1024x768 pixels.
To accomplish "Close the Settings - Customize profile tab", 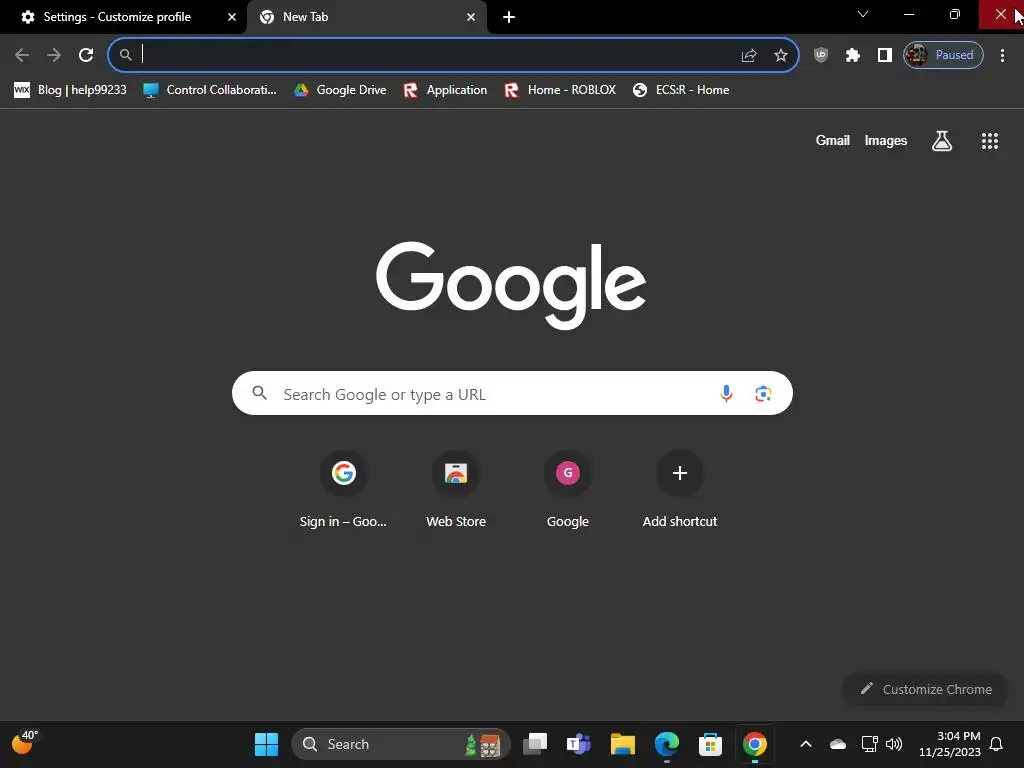I will [x=231, y=17].
